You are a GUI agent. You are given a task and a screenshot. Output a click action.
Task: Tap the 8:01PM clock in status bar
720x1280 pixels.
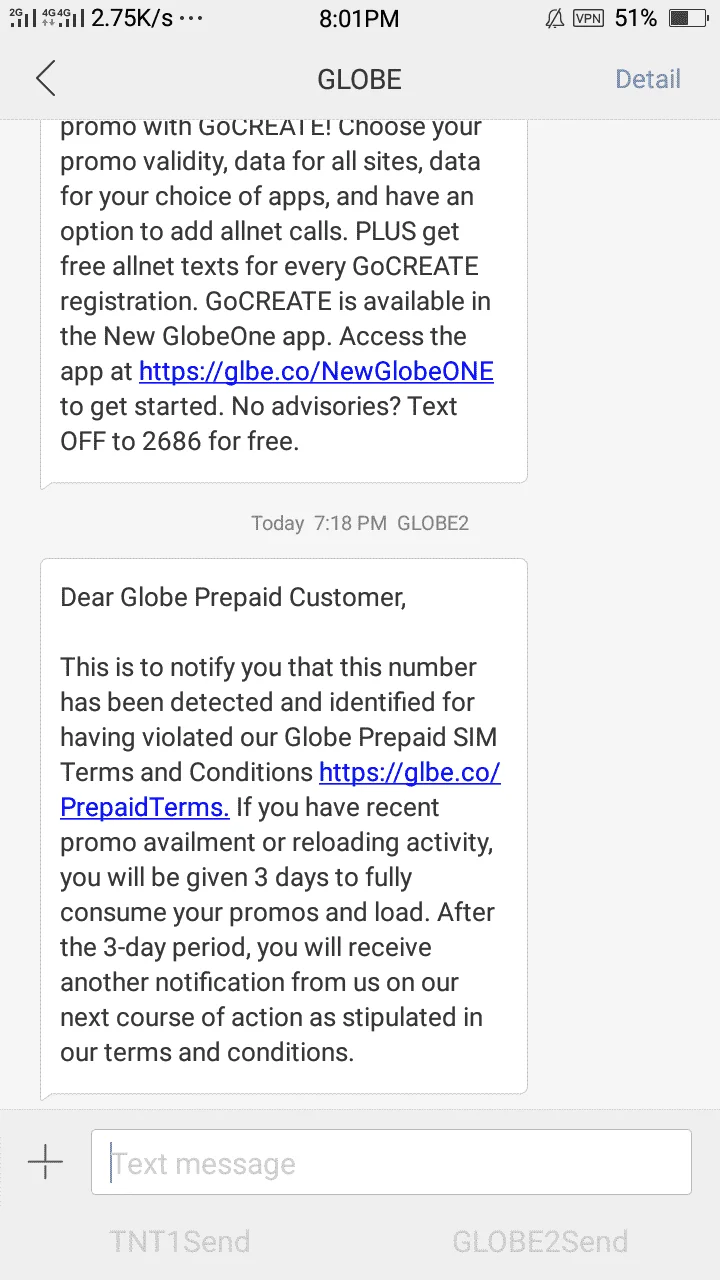click(359, 18)
